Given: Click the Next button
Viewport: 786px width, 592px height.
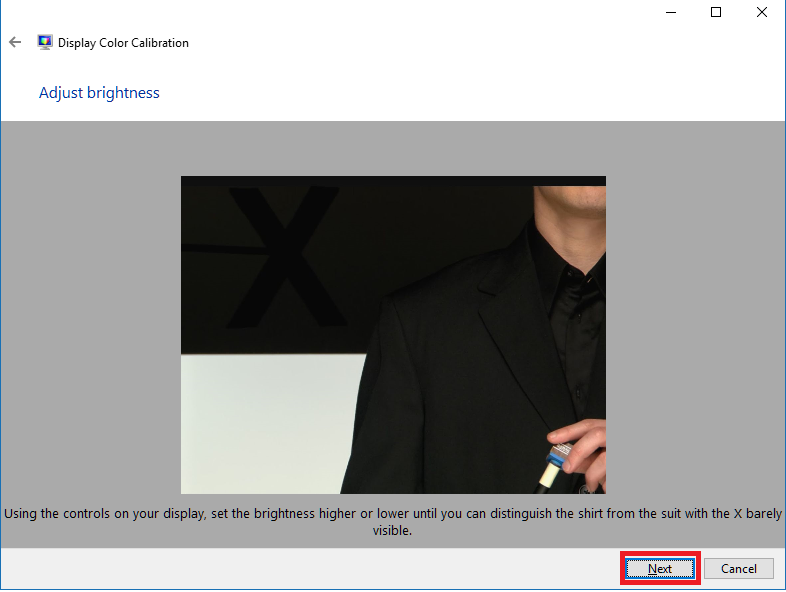Looking at the screenshot, I should 660,568.
